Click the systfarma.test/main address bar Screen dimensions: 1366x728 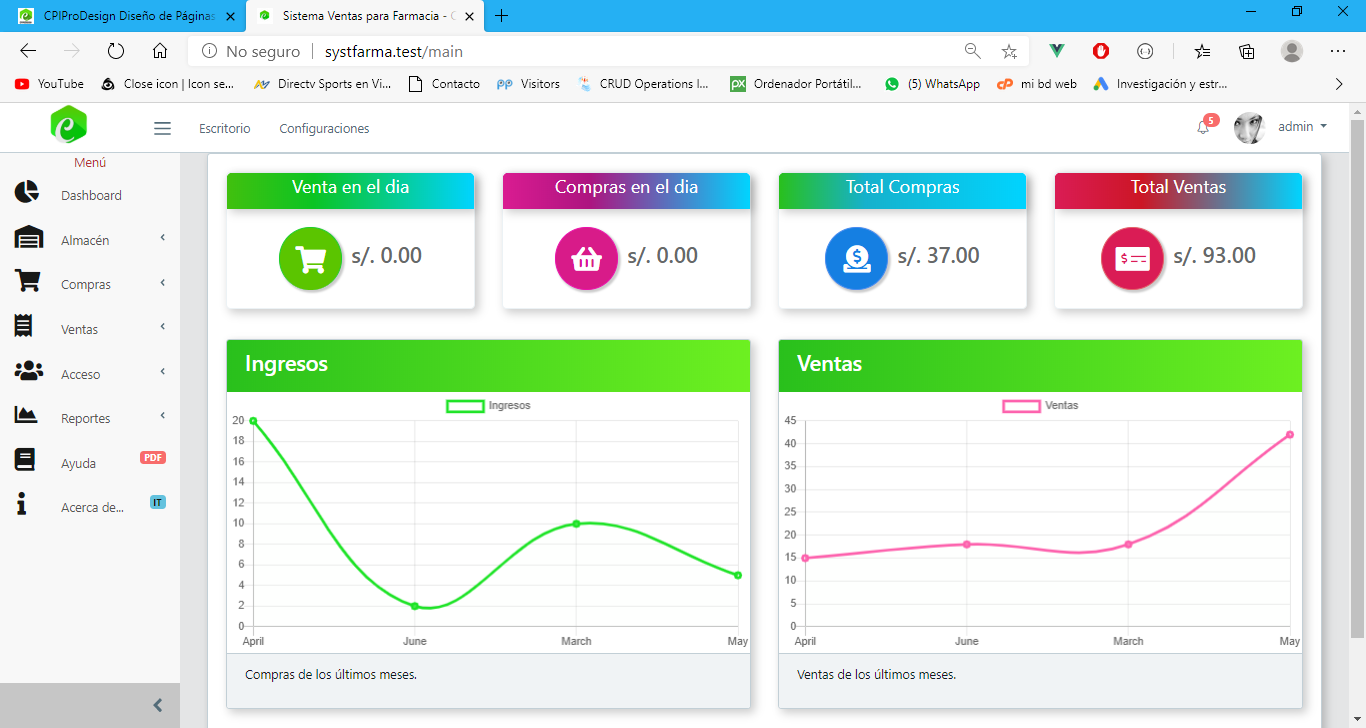pos(394,51)
